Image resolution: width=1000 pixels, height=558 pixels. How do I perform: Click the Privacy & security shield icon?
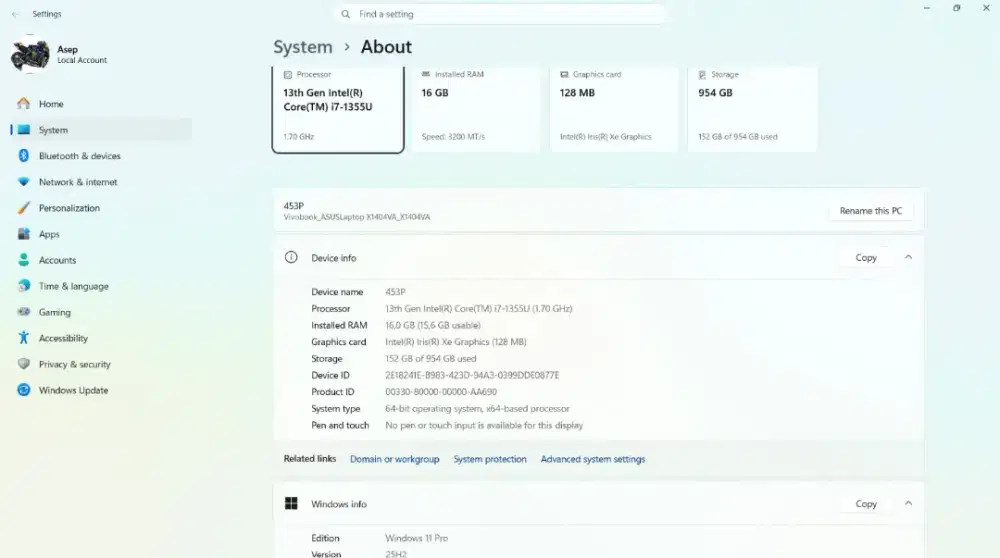pyautogui.click(x=24, y=364)
